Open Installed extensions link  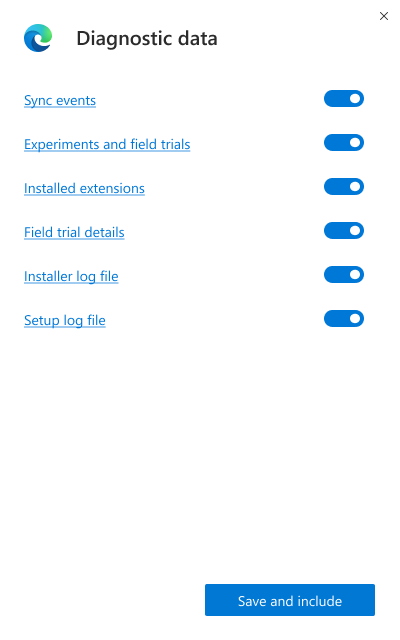pyautogui.click(x=84, y=189)
